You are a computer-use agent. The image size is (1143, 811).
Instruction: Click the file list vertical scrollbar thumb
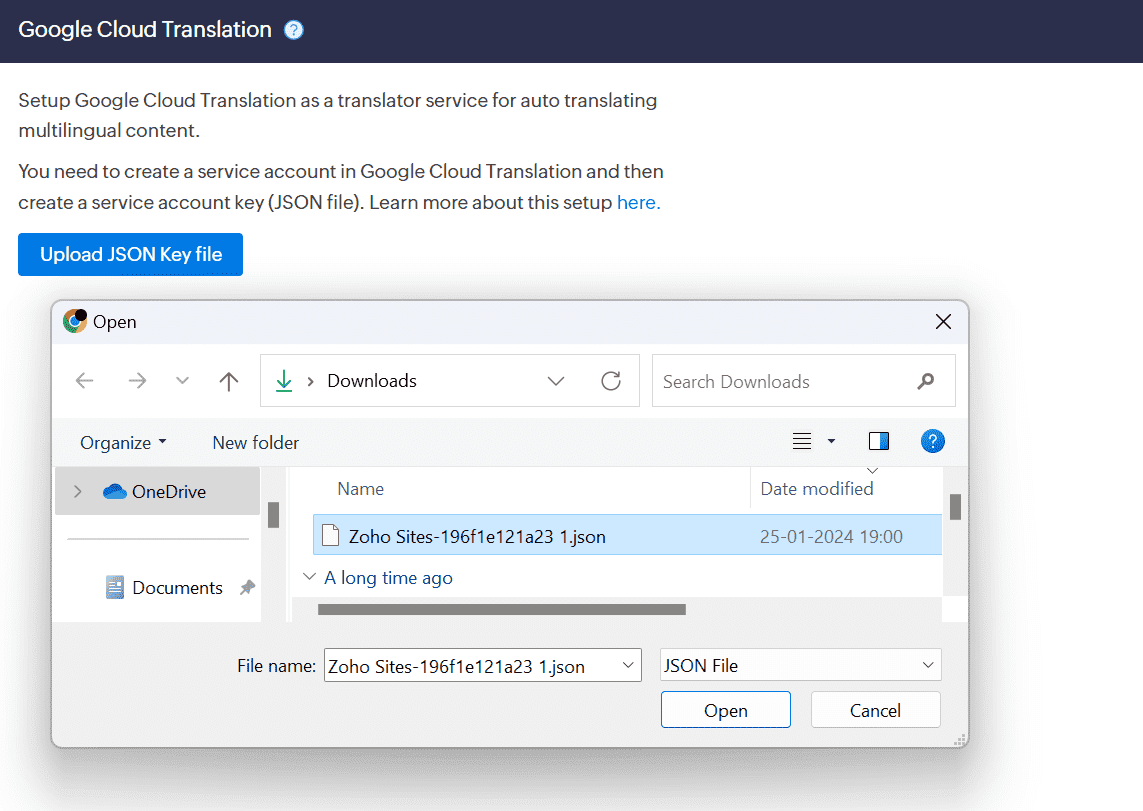(955, 507)
